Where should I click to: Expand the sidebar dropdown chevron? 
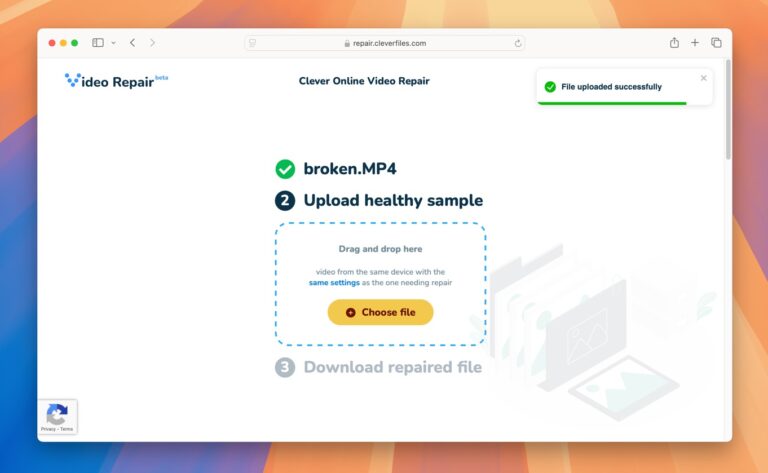click(x=113, y=43)
